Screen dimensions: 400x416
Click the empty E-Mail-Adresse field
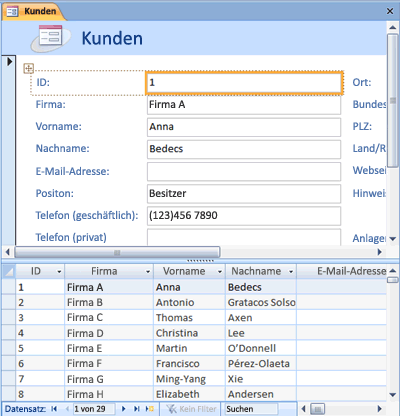[244, 171]
